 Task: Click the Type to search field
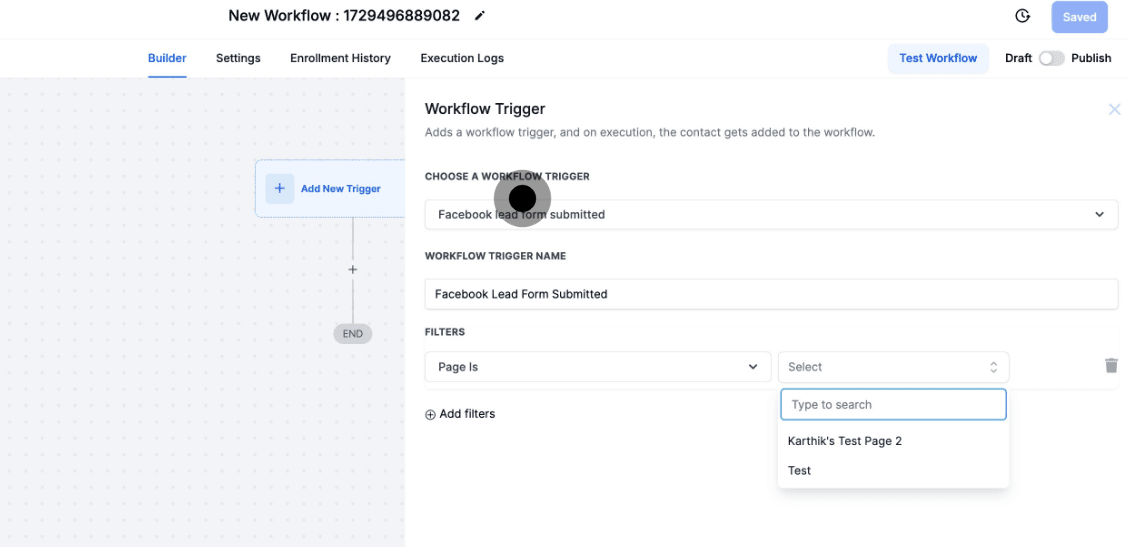pos(893,405)
